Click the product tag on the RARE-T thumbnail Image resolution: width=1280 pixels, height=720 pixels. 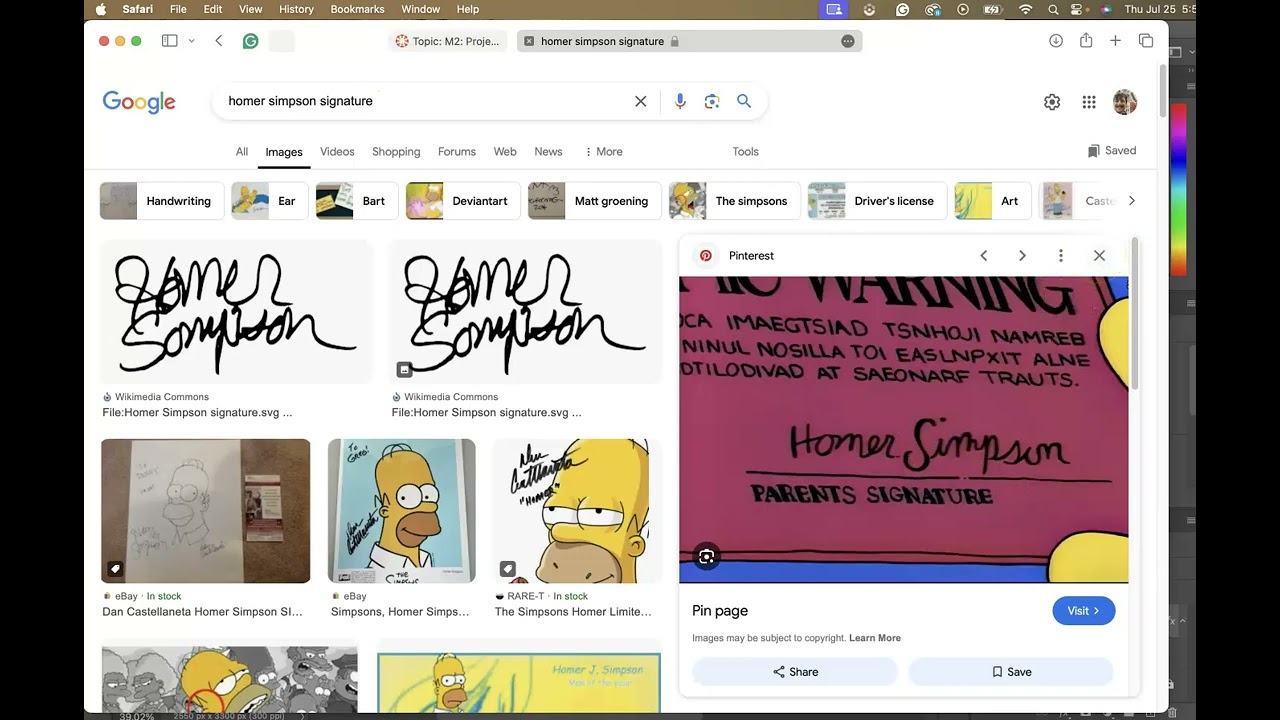(508, 569)
